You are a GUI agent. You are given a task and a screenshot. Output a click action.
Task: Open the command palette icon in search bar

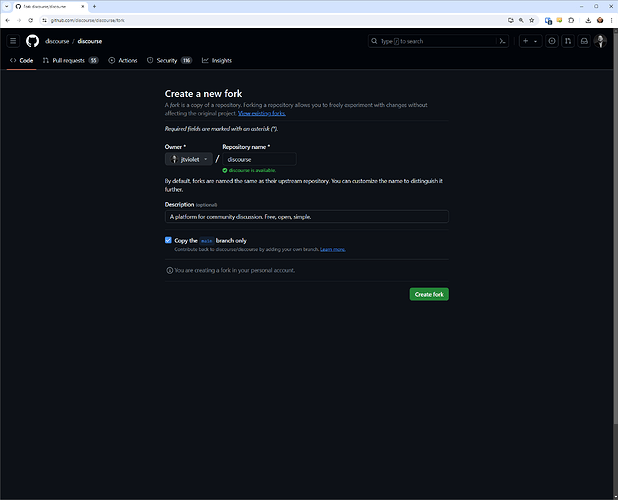pos(502,41)
